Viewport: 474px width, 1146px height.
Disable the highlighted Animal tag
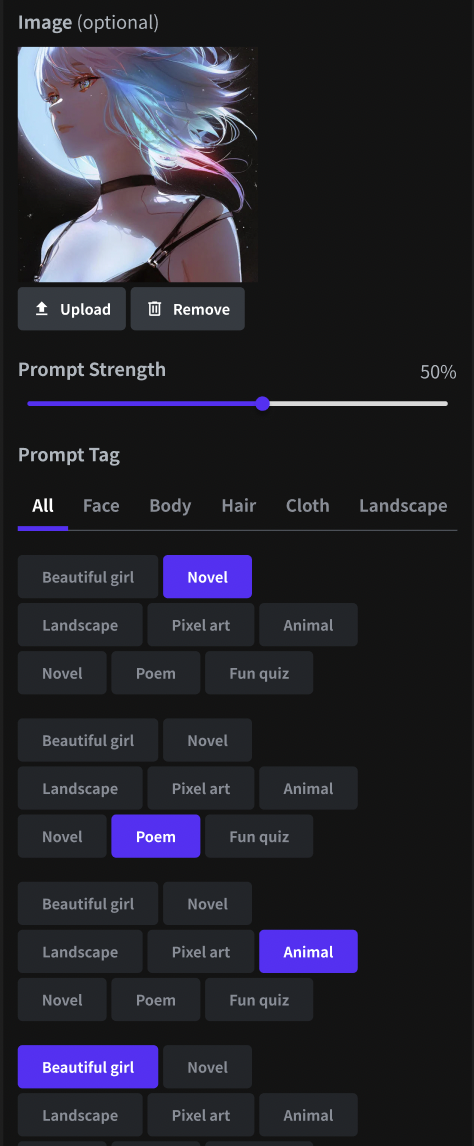click(x=308, y=952)
